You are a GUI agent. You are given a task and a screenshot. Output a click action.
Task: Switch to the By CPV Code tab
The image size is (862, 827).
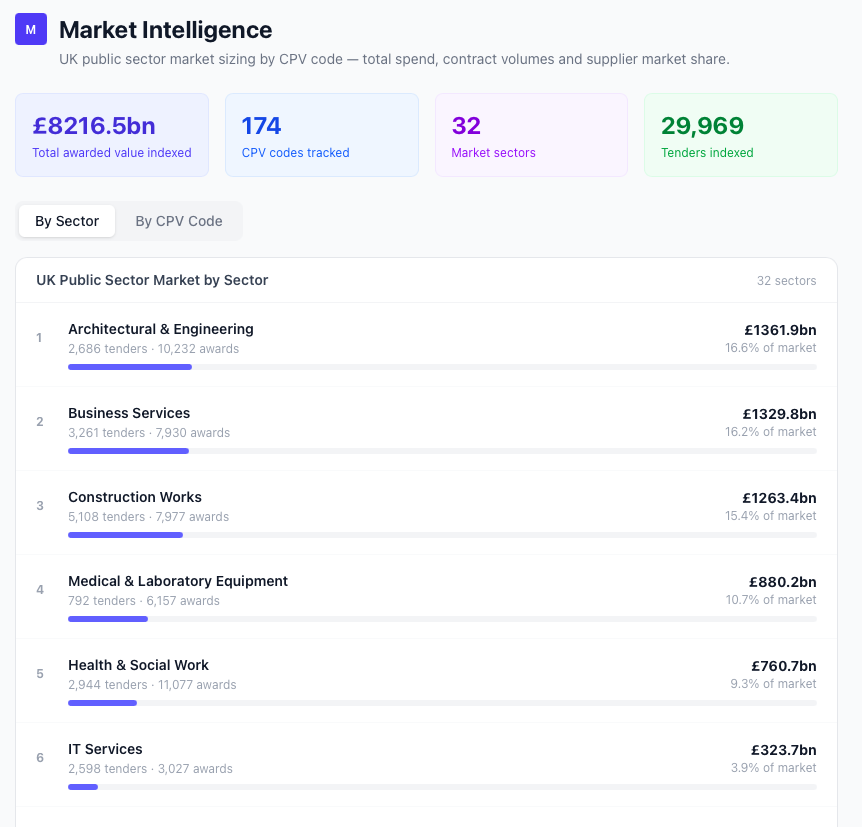179,221
